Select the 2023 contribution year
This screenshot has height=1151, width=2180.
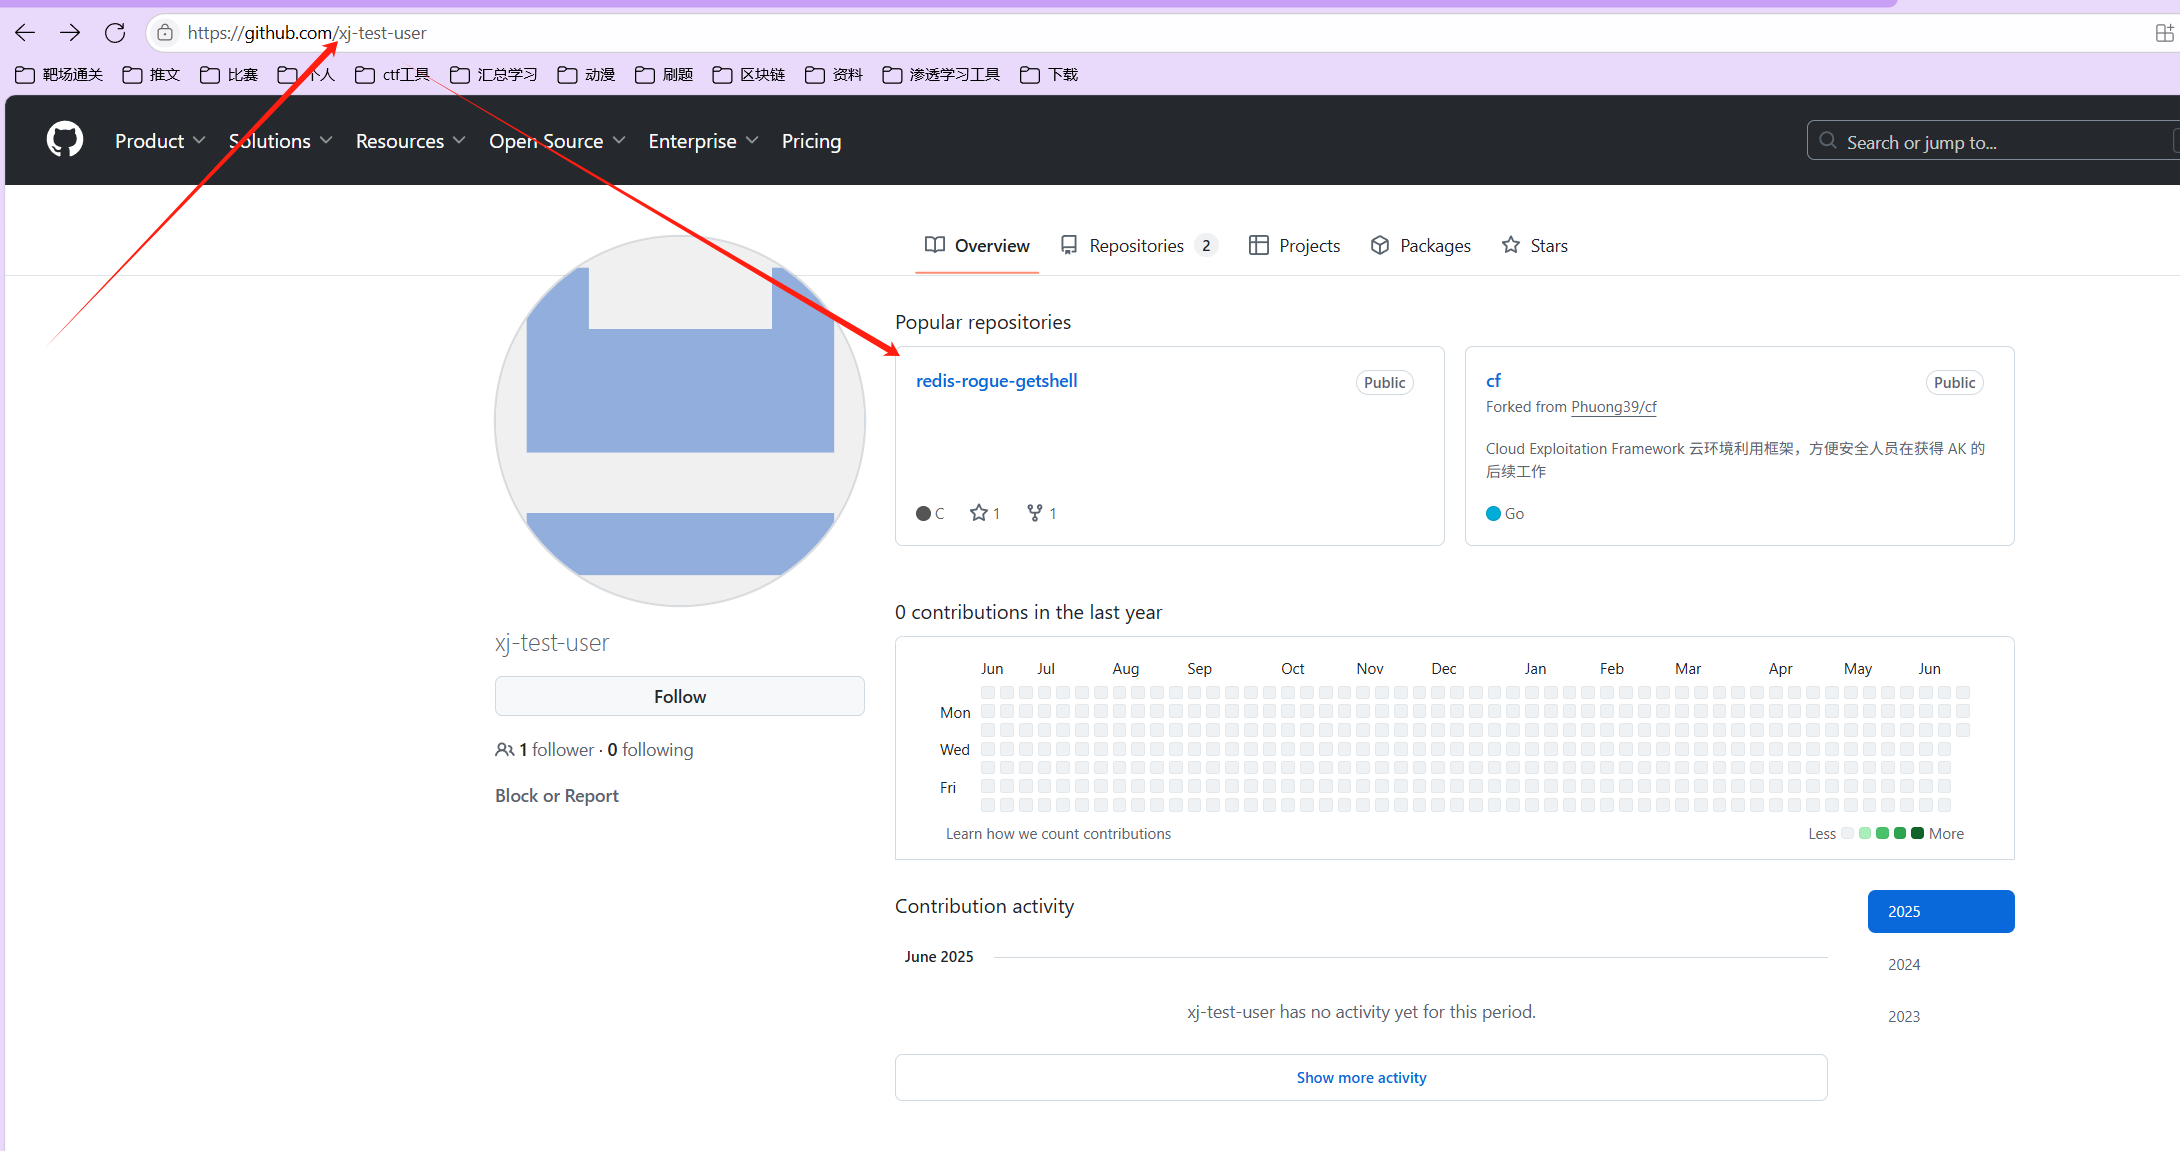pos(1904,1016)
